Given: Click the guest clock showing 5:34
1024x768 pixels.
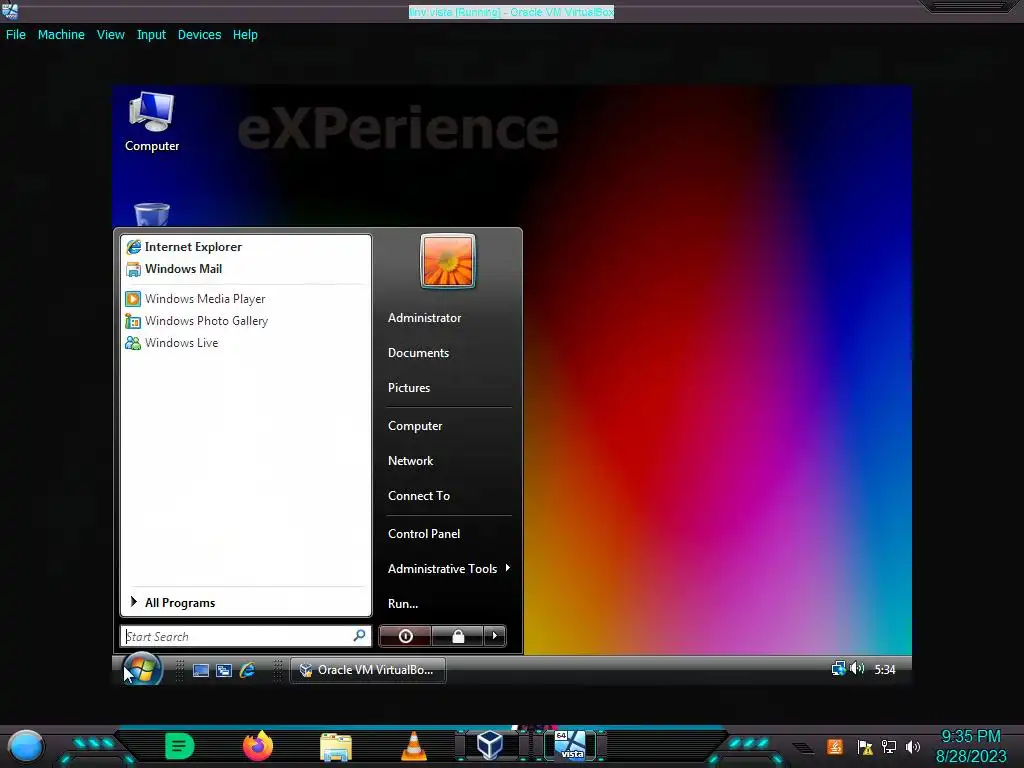Looking at the screenshot, I should coord(885,669).
